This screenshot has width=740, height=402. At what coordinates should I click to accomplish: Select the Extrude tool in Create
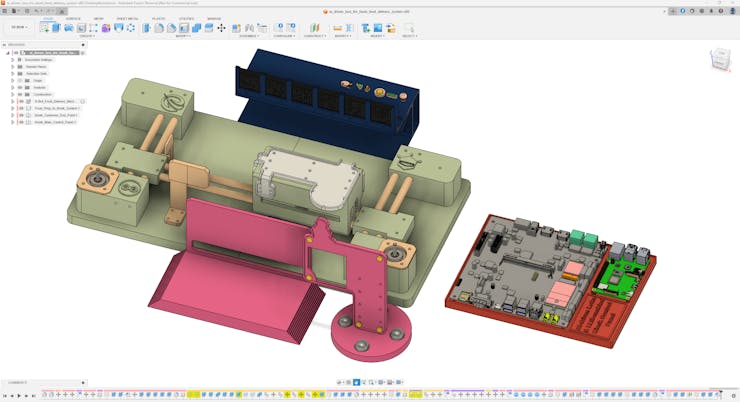58,28
